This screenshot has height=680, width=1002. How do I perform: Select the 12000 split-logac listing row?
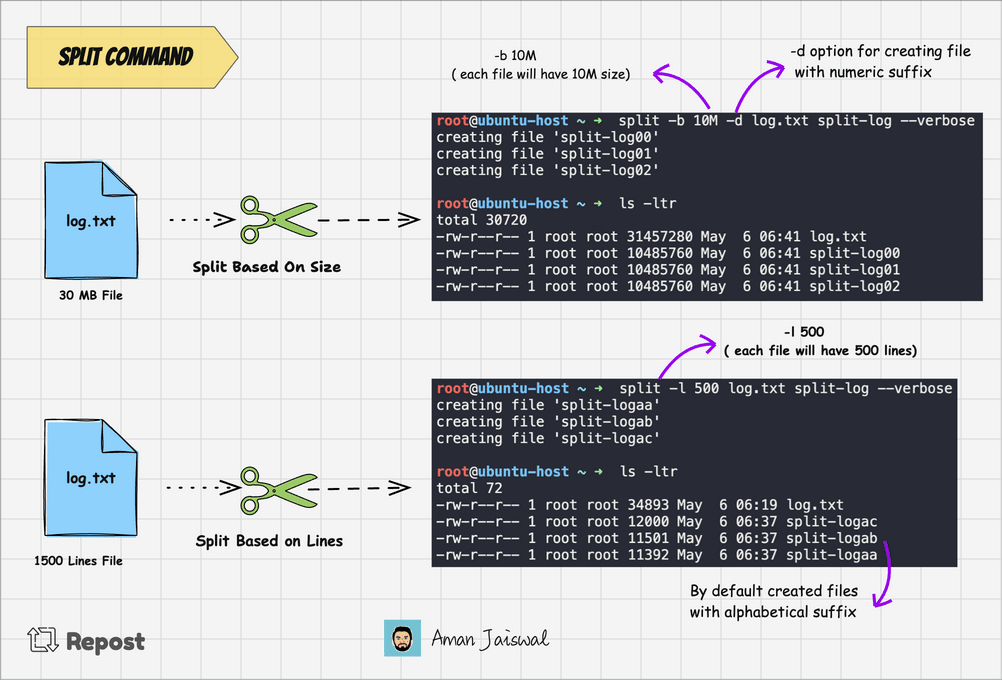pos(657,522)
